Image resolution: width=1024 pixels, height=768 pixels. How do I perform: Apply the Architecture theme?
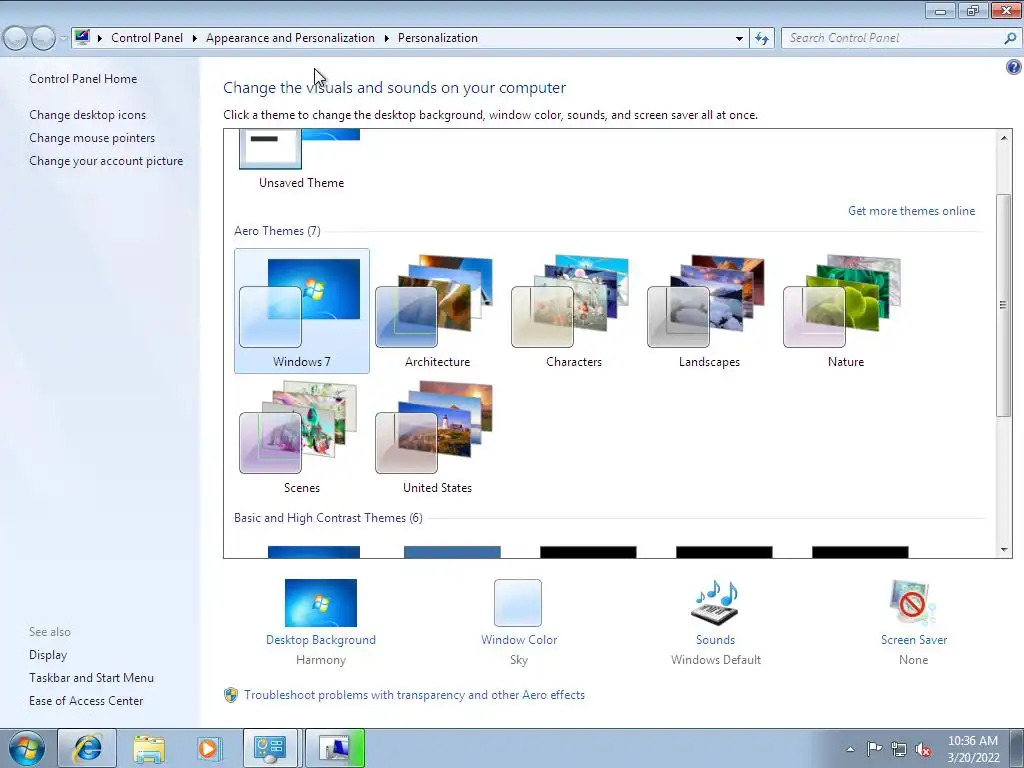pos(437,311)
